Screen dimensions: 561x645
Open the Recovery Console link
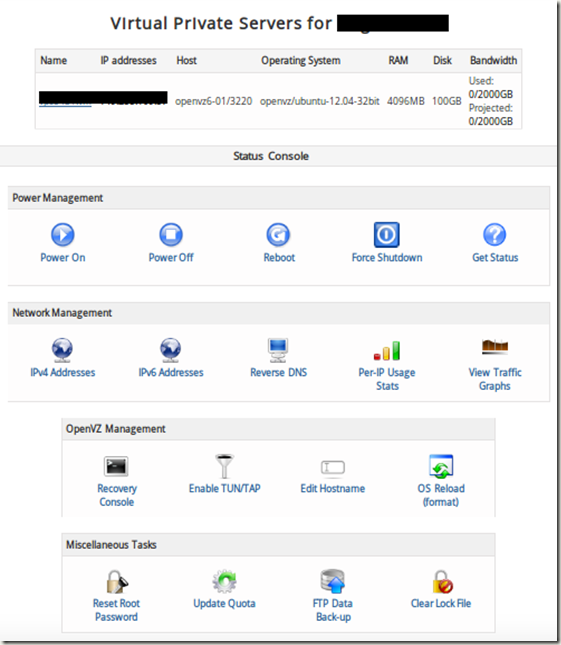click(x=117, y=495)
